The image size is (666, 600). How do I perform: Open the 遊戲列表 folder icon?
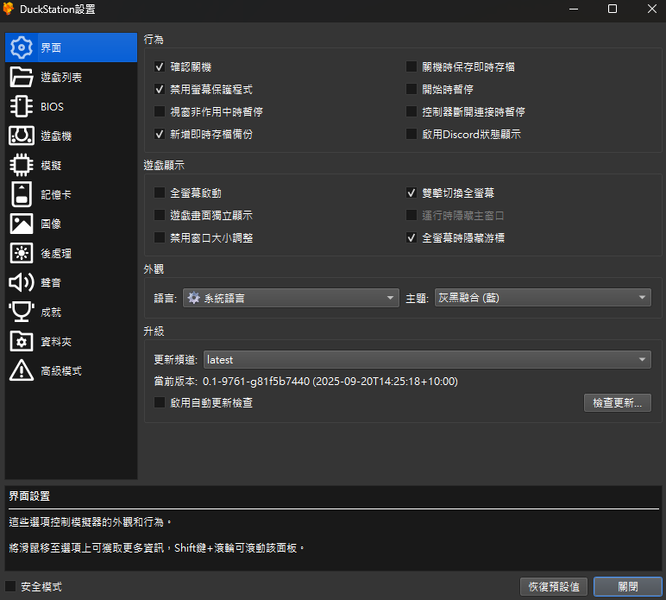21,77
